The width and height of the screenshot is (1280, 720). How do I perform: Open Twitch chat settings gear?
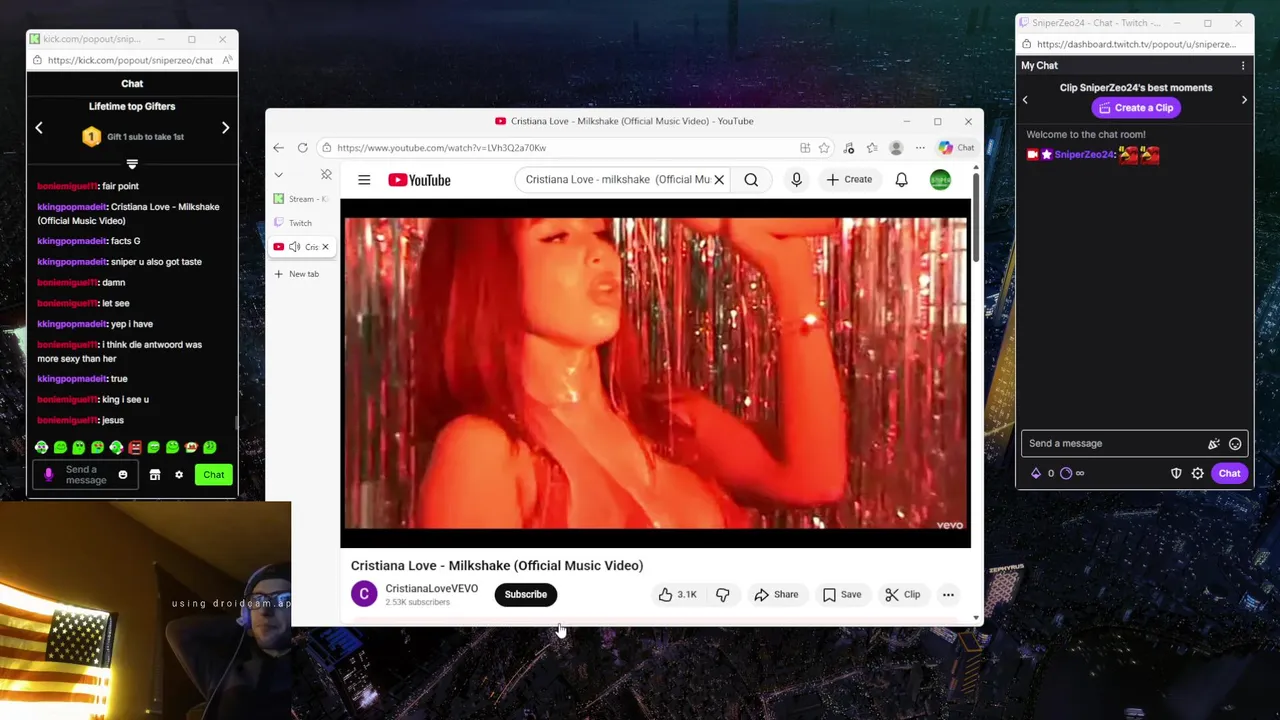pyautogui.click(x=1197, y=474)
